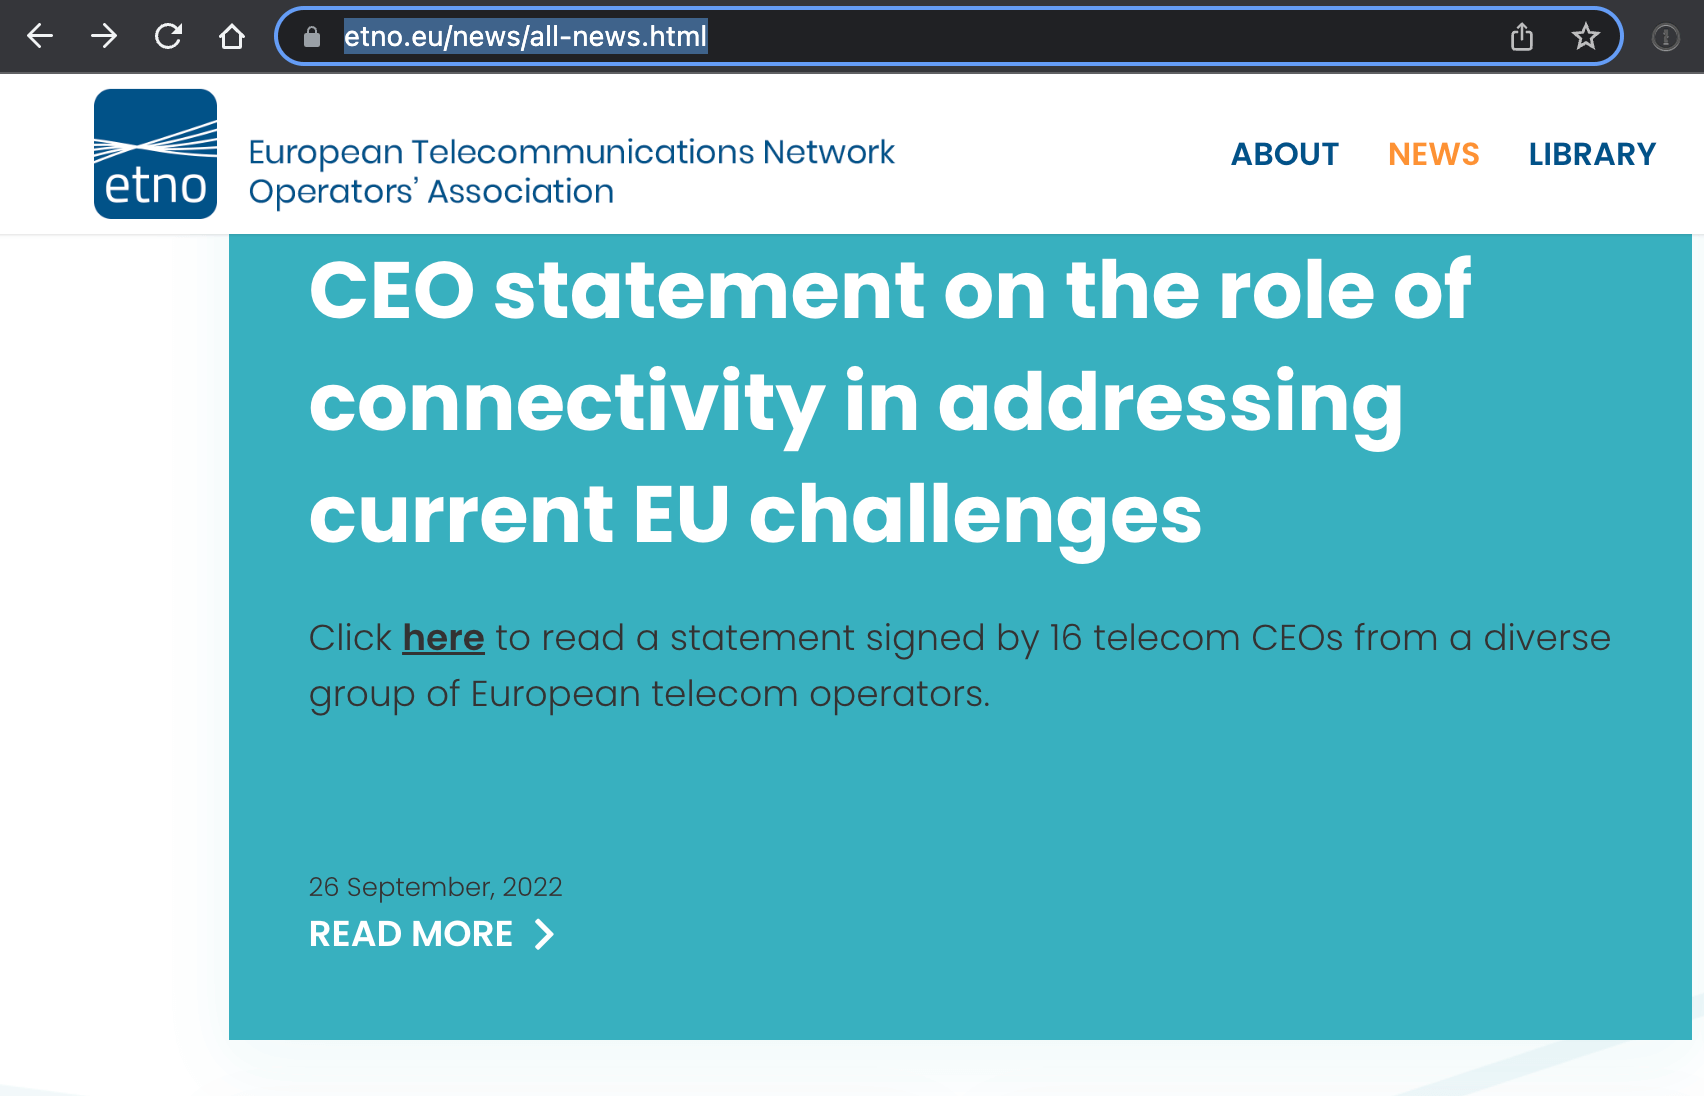Go back to the previous page
Image resolution: width=1704 pixels, height=1096 pixels.
[40, 37]
